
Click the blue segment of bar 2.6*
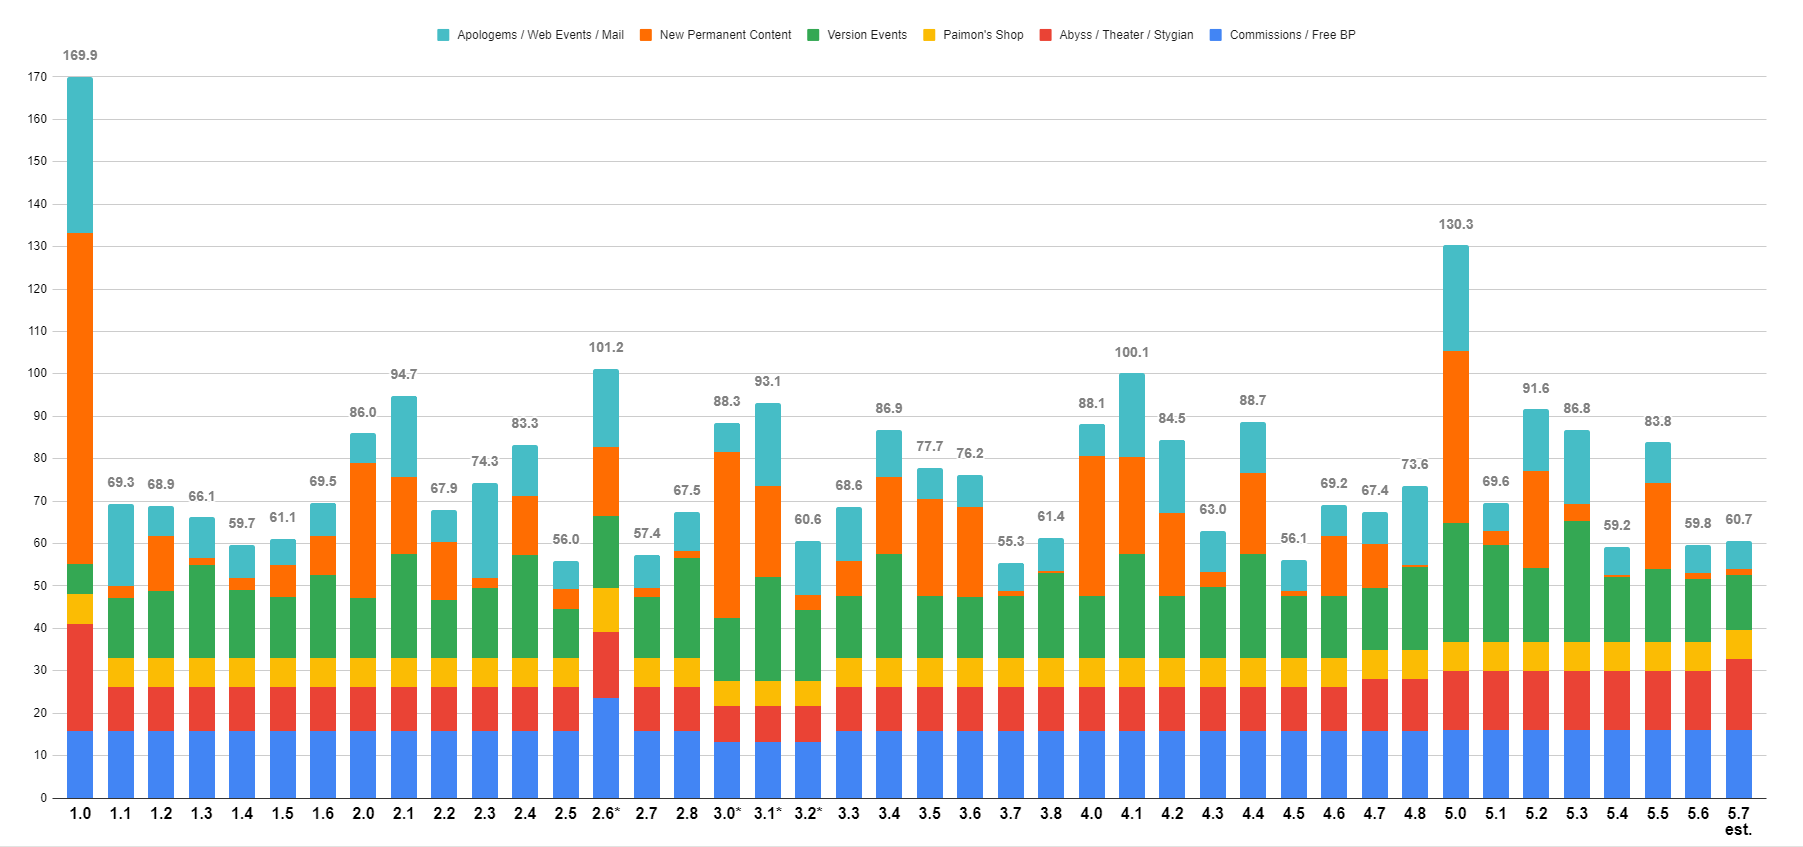606,748
